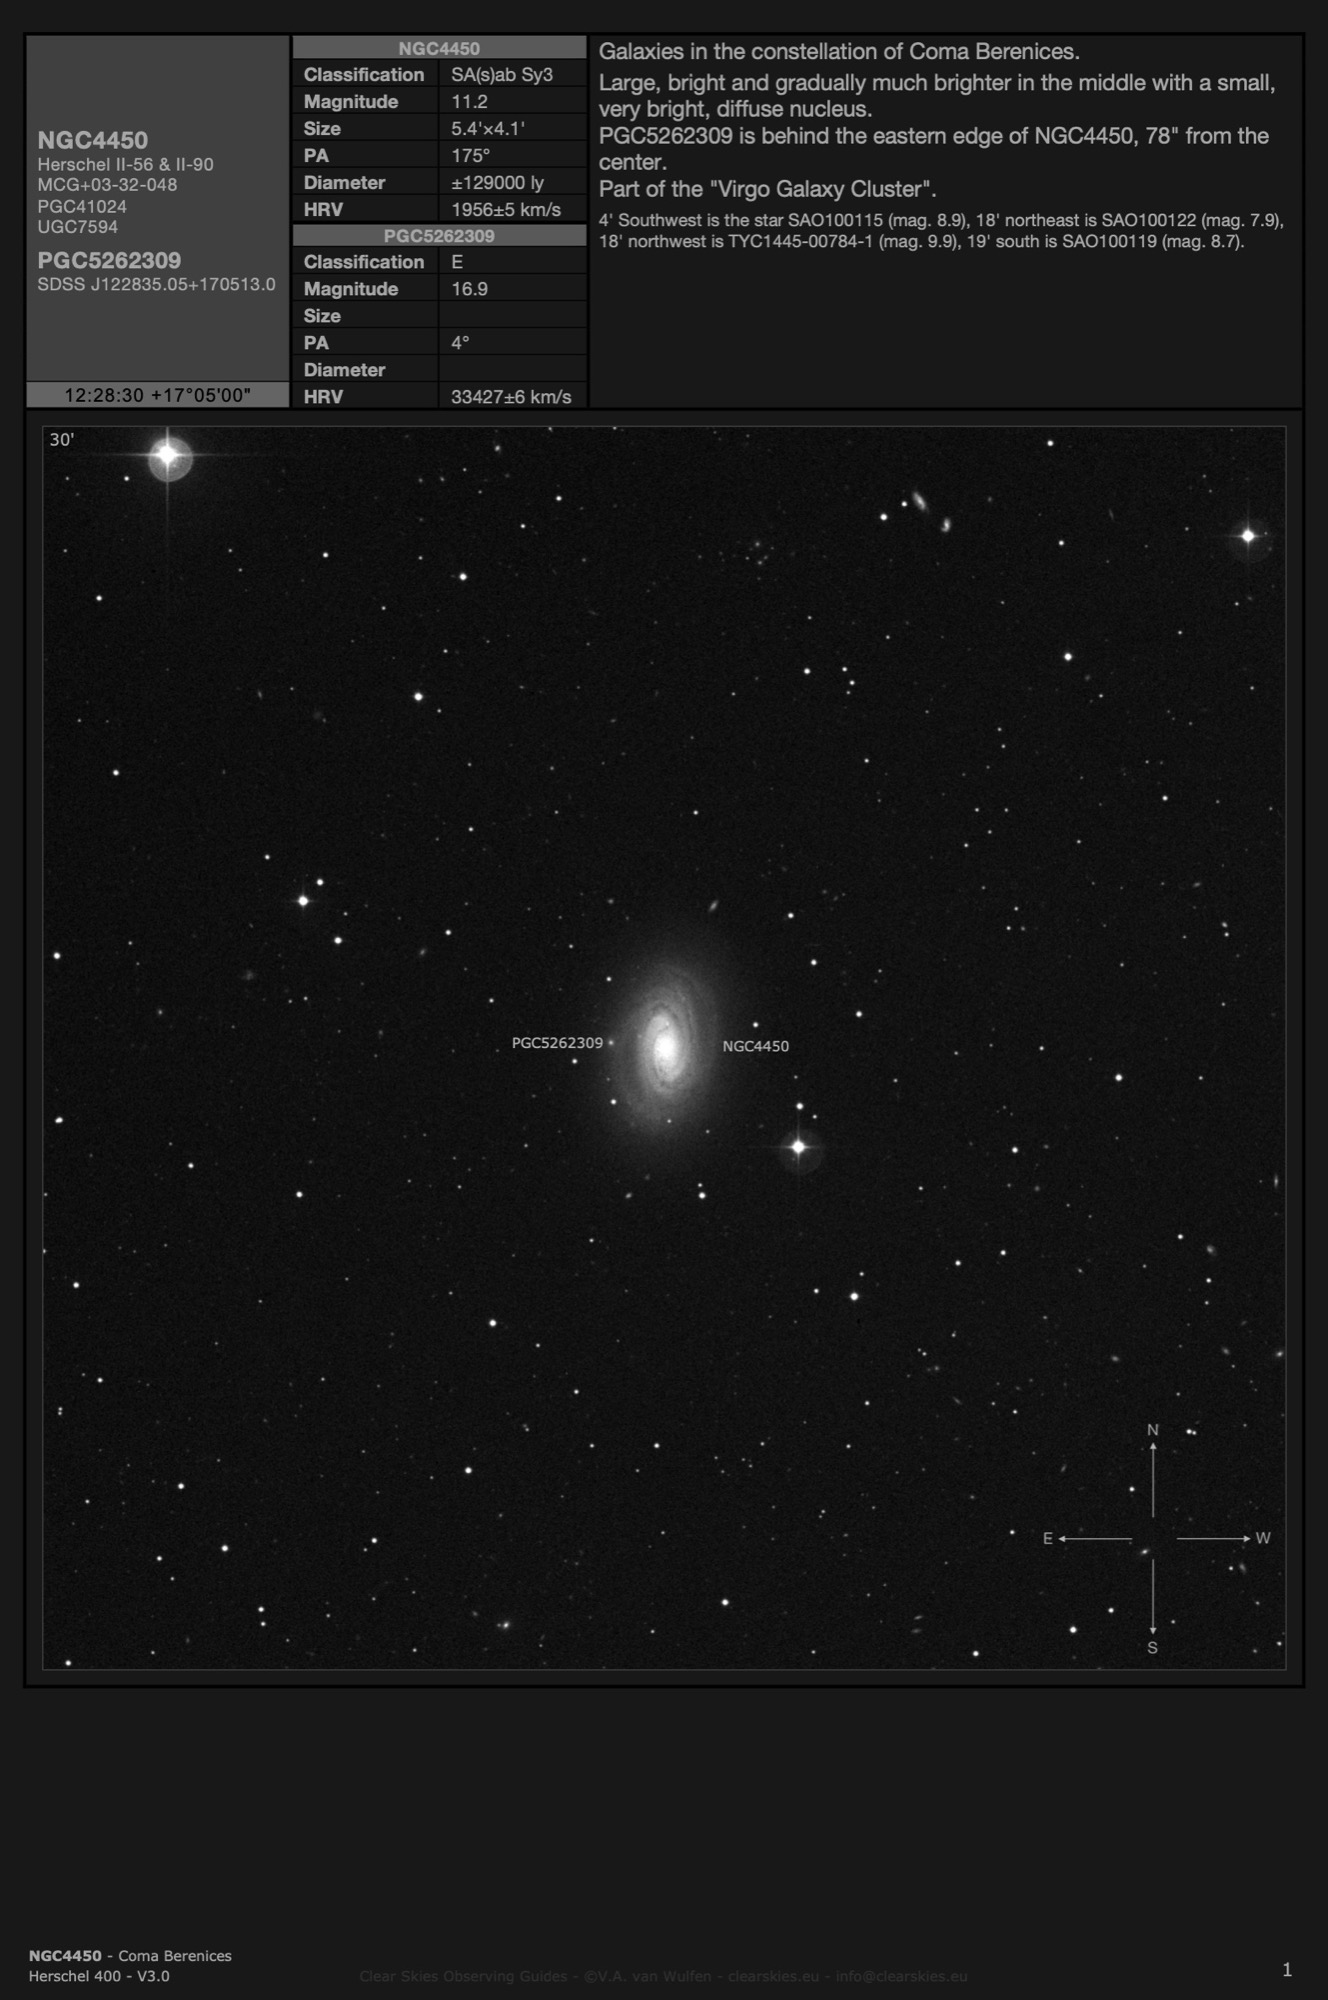This screenshot has height=2000, width=1328.
Task: Click the 33427±6 km/s HRV value
Action: [511, 397]
